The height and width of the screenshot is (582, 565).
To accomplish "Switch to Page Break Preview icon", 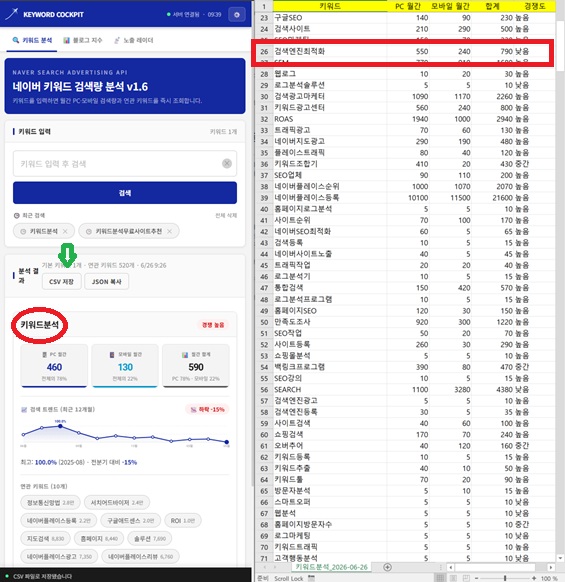I will [x=465, y=578].
